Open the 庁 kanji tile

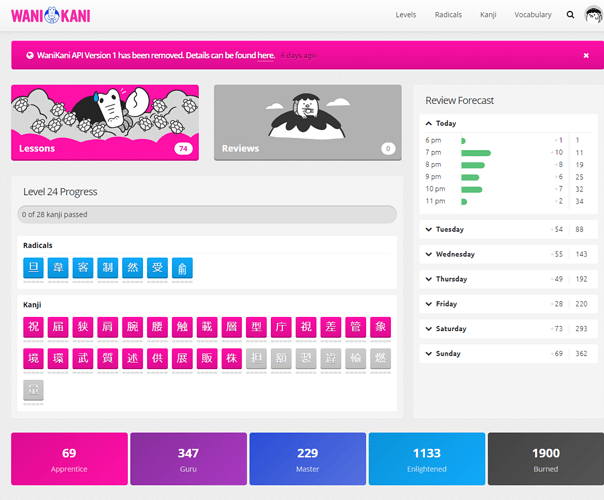pos(281,327)
